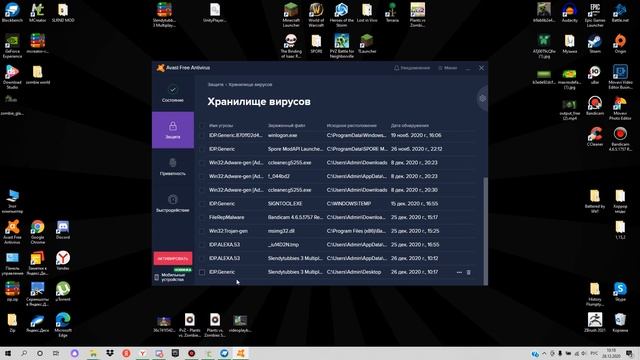Go back to Защита via breadcrumb link
Viewport: 640px width, 360px height.
pos(216,84)
